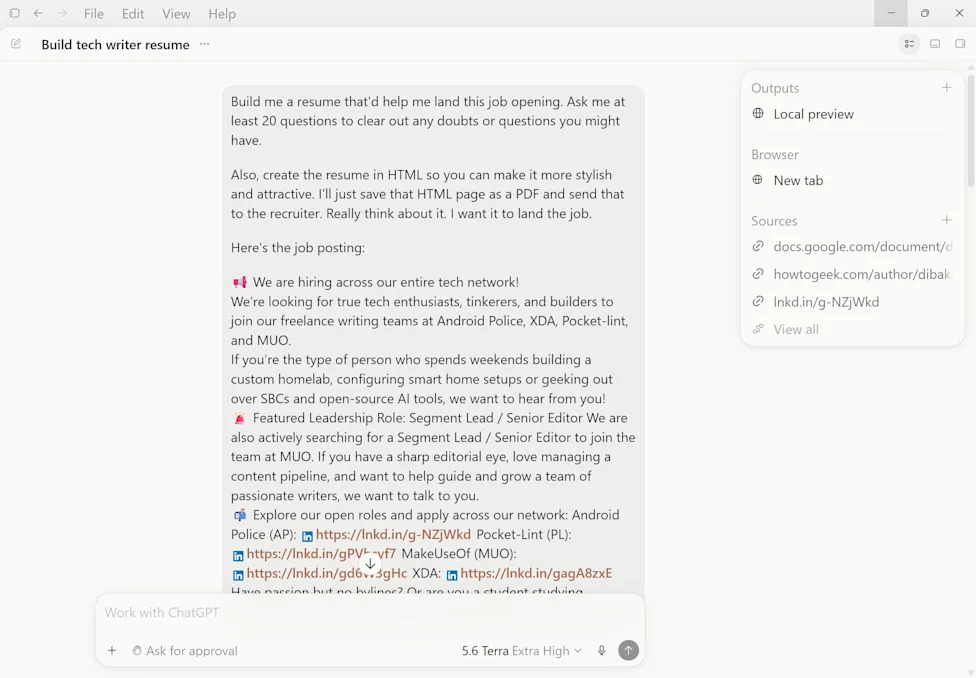Viewport: 976px width, 678px height.
Task: Click the "Here's the job posting:" line
Action: click(298, 248)
